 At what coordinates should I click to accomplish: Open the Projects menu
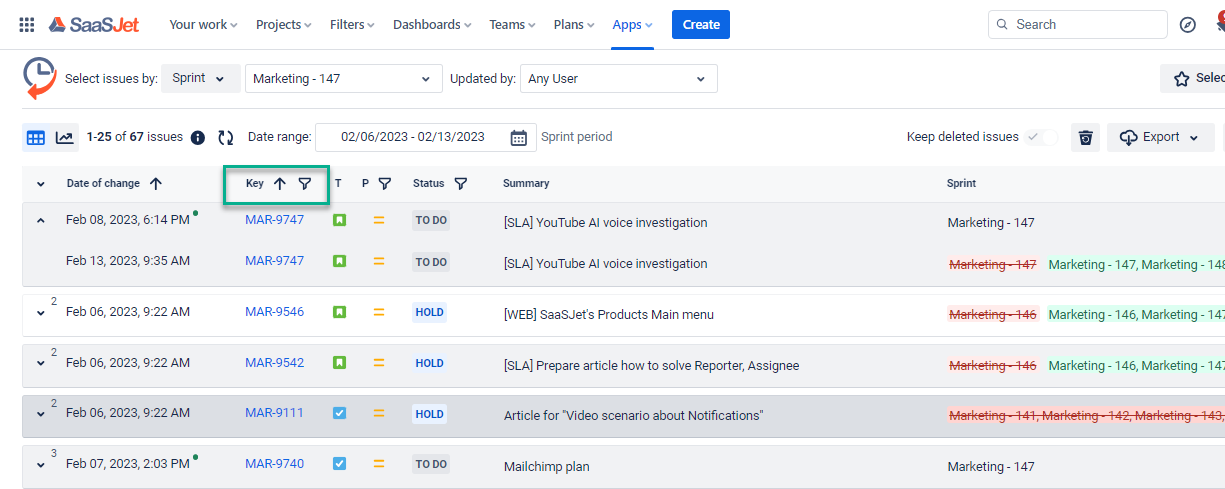[283, 24]
